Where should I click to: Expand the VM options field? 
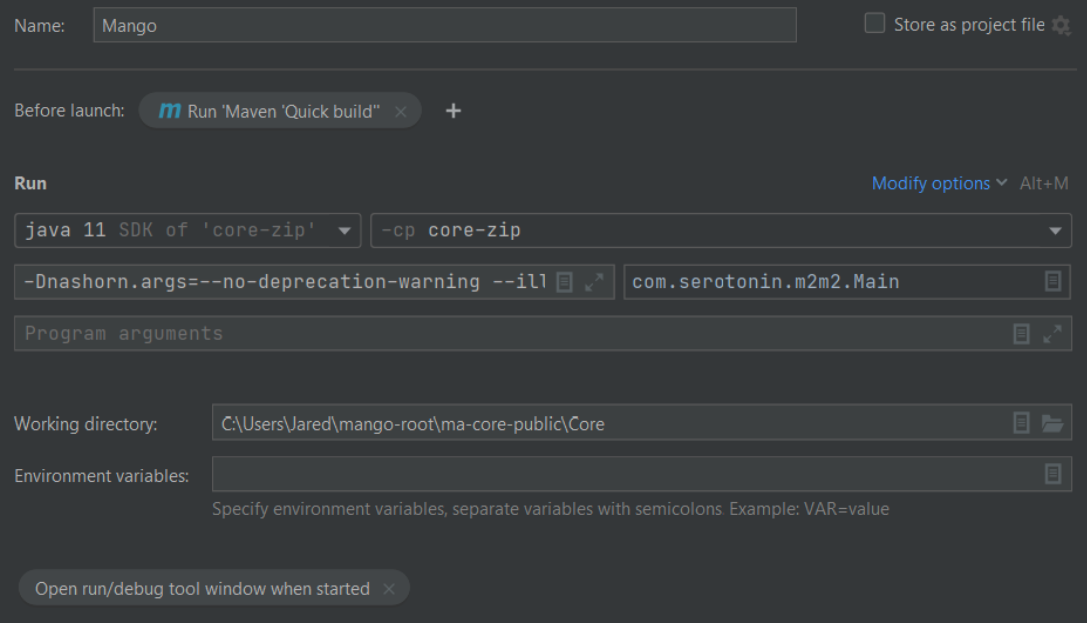pos(593,282)
